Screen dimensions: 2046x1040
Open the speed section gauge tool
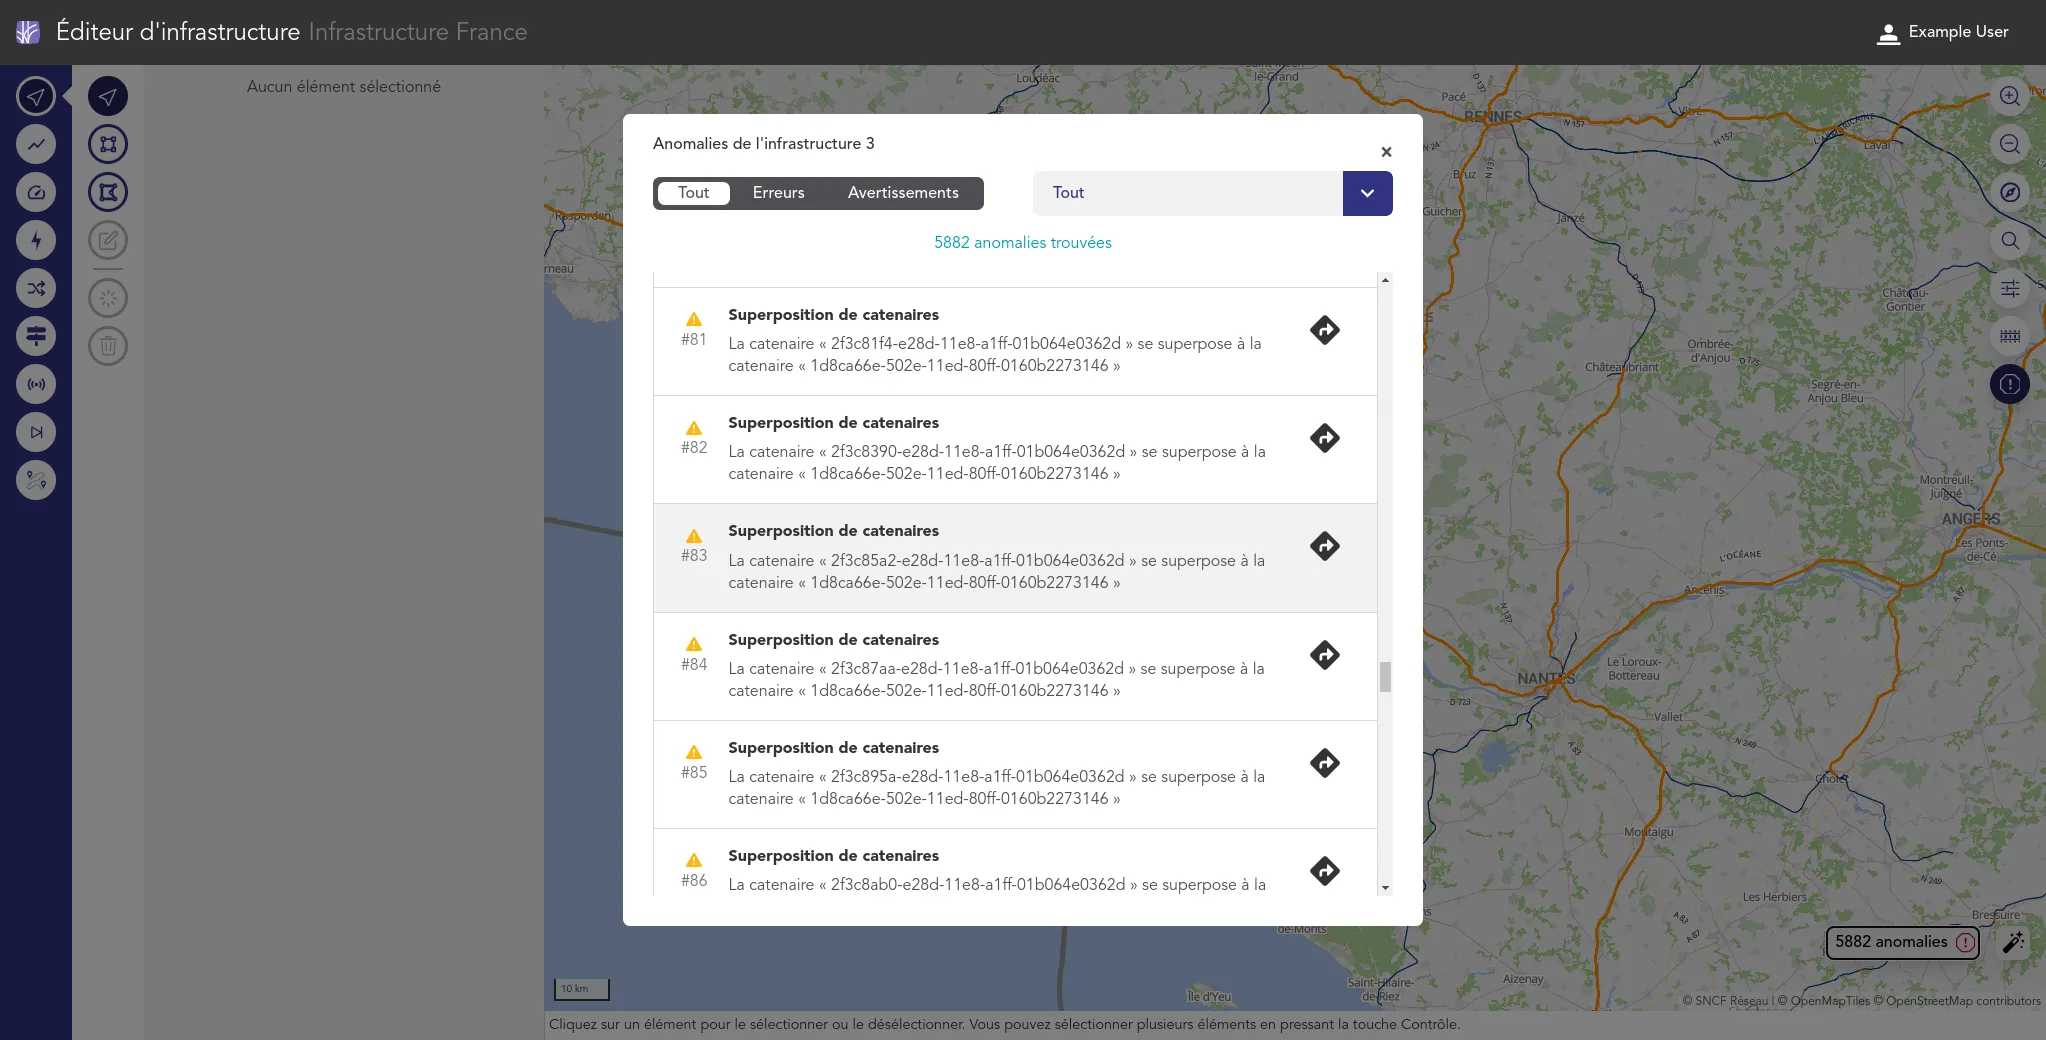click(x=36, y=192)
